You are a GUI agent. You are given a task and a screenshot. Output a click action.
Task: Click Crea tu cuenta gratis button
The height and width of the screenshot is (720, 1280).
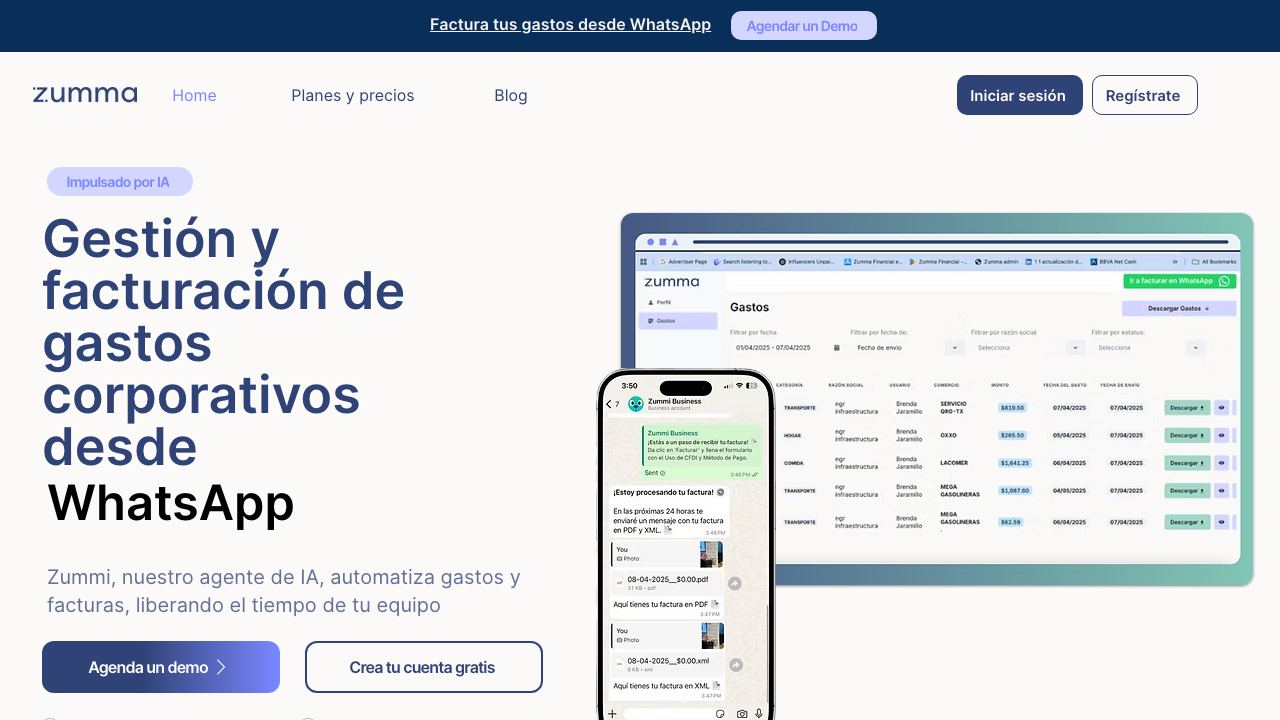click(x=423, y=667)
